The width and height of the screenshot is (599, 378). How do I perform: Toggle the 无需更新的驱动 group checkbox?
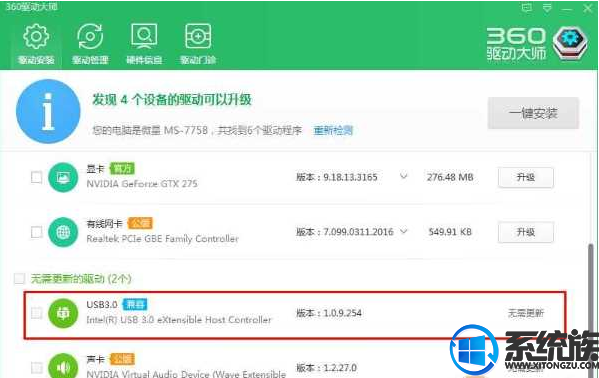pyautogui.click(x=19, y=279)
